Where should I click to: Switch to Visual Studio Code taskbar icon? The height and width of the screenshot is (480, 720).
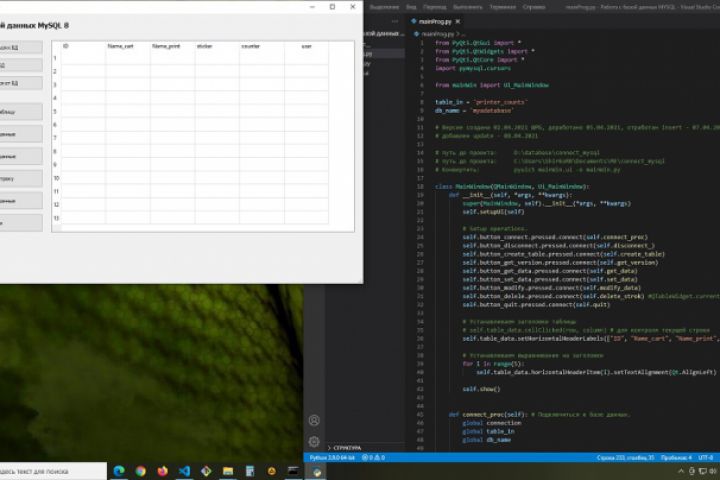click(185, 471)
